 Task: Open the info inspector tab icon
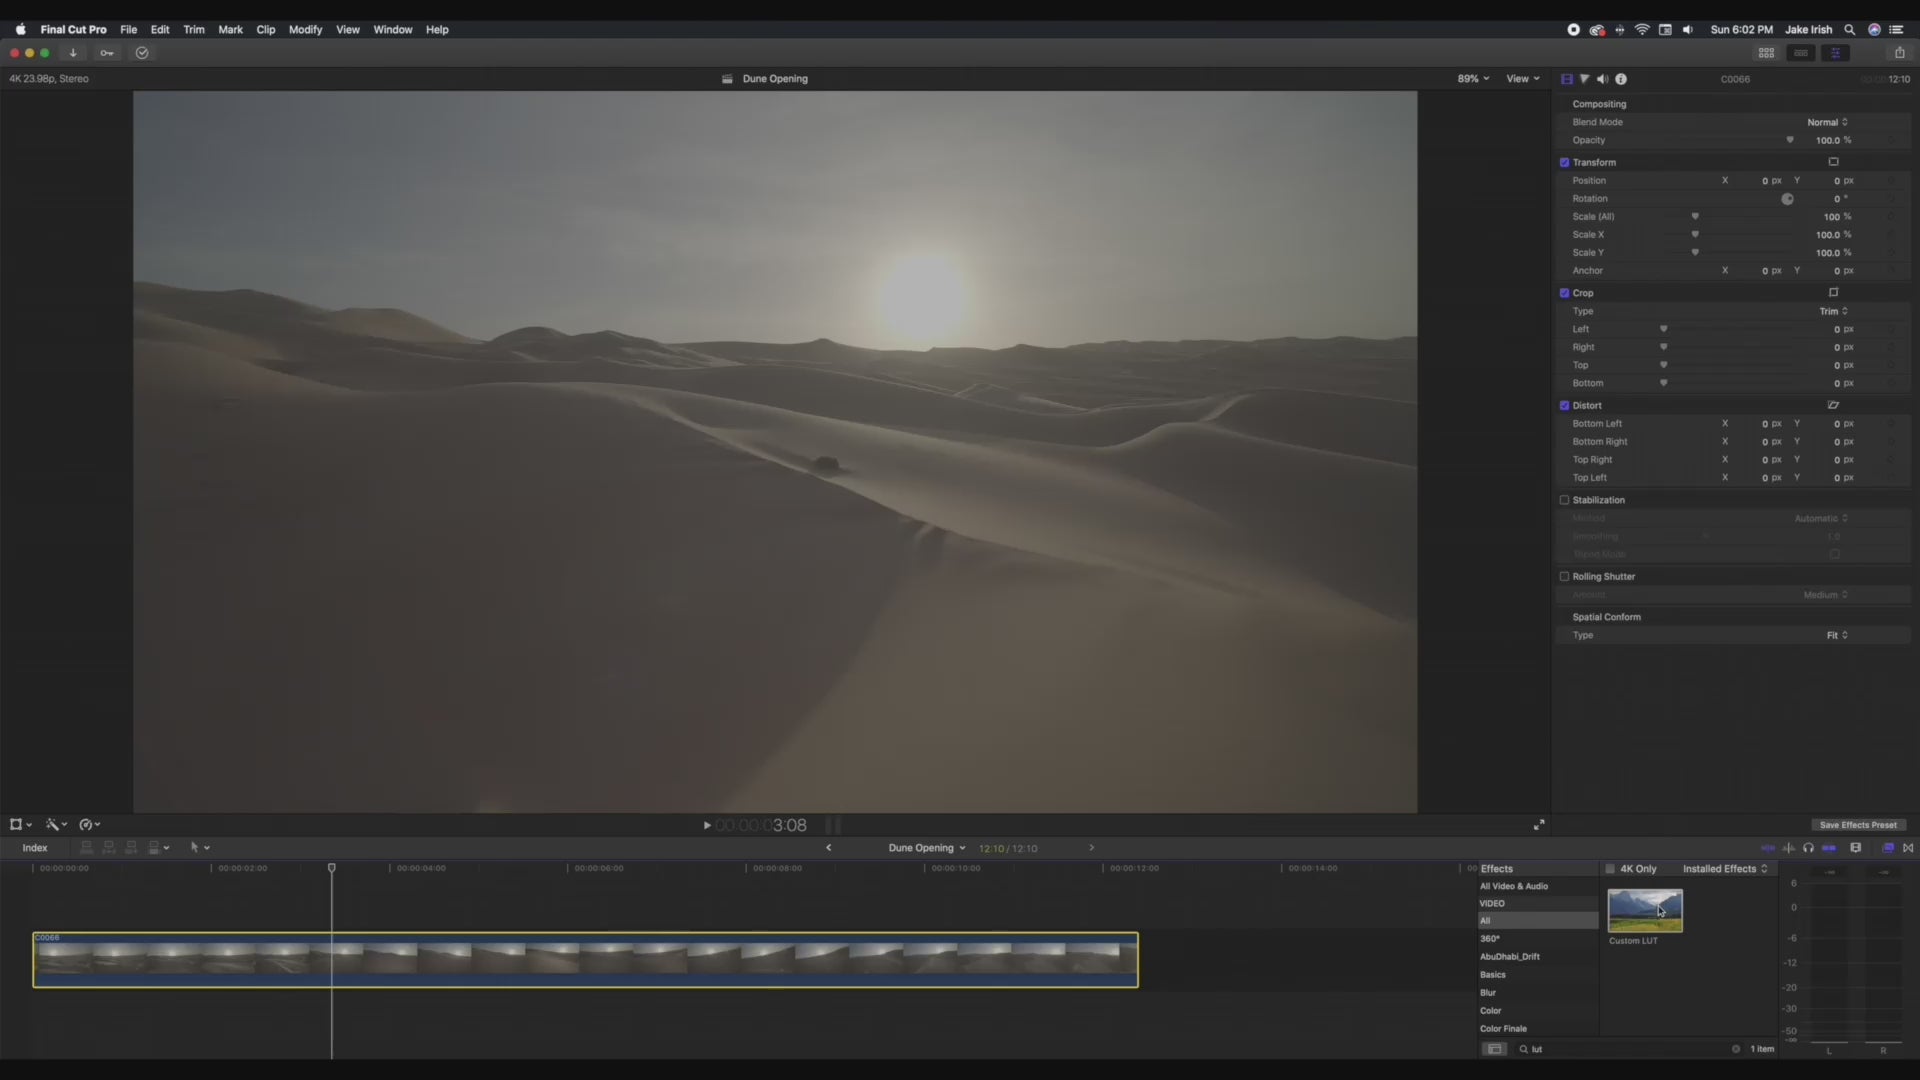[1621, 79]
